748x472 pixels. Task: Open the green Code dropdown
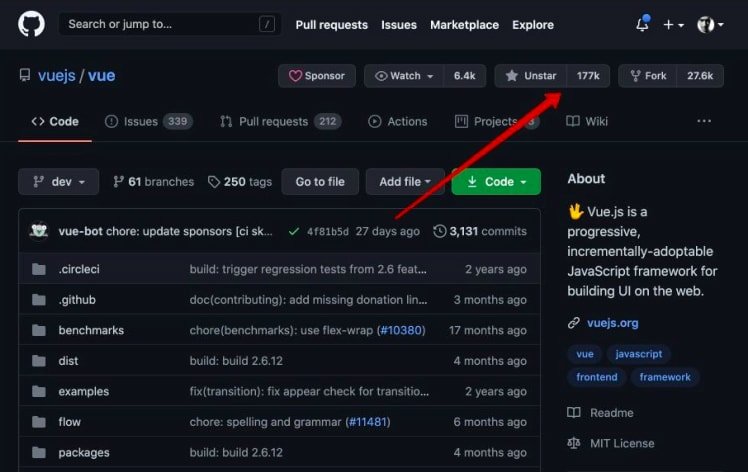tap(496, 182)
